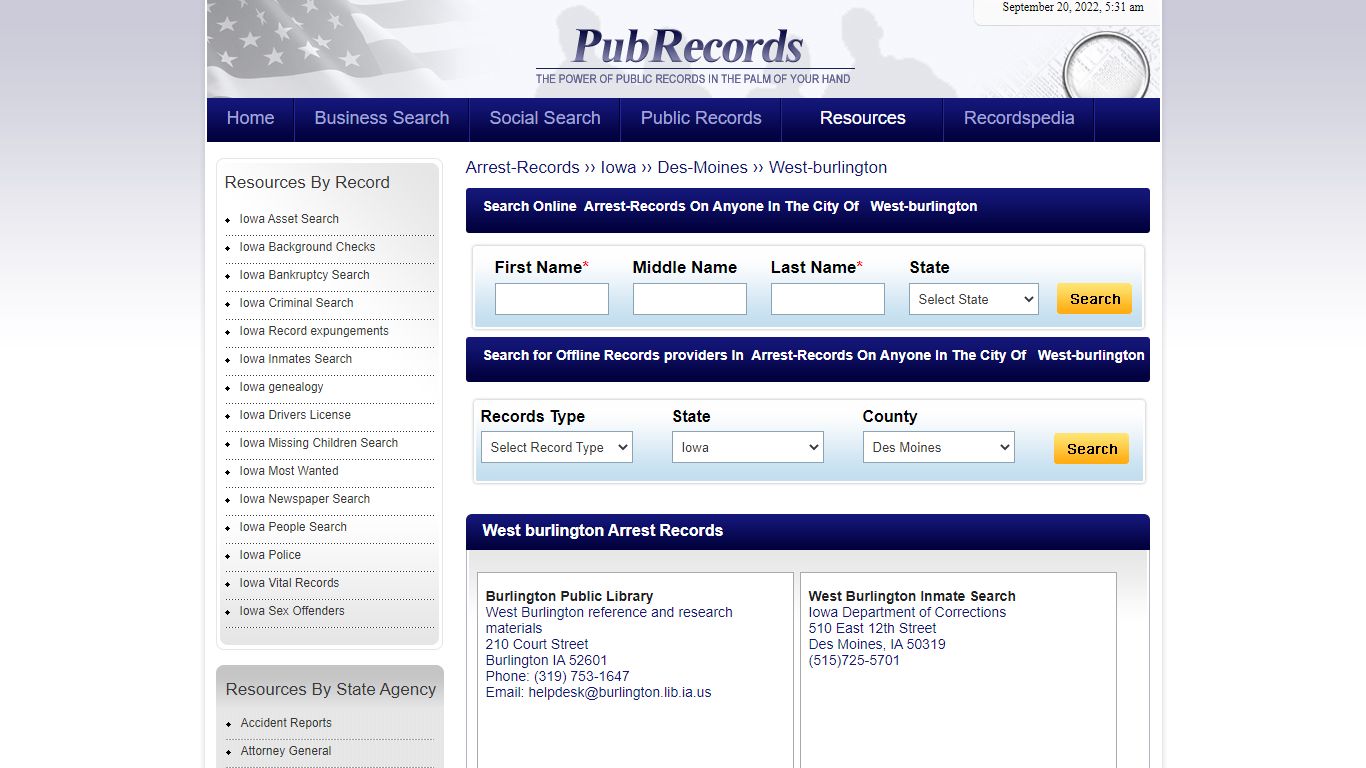Open Attorney General under State Agency
The height and width of the screenshot is (768, 1366).
tap(286, 751)
